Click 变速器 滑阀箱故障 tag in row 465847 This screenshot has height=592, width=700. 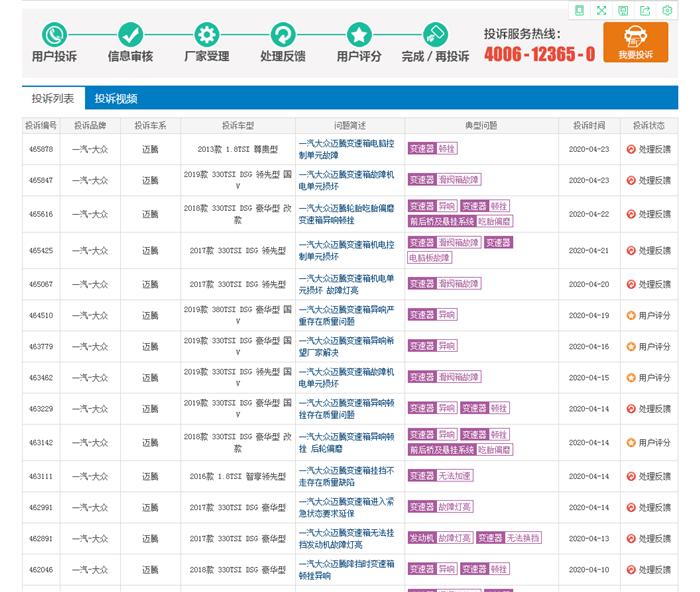coord(444,180)
